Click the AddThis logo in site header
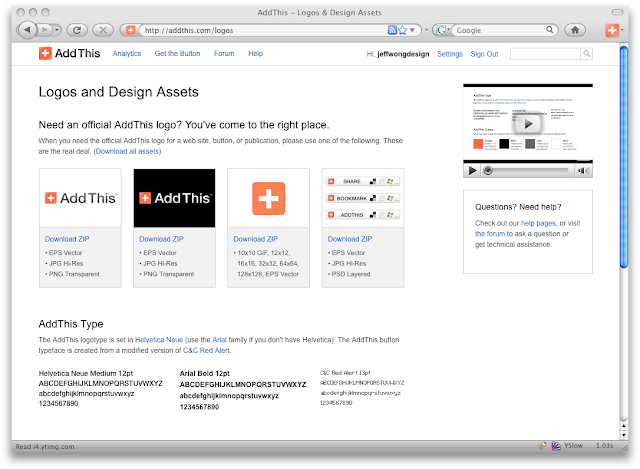The width and height of the screenshot is (640, 469). tap(69, 53)
